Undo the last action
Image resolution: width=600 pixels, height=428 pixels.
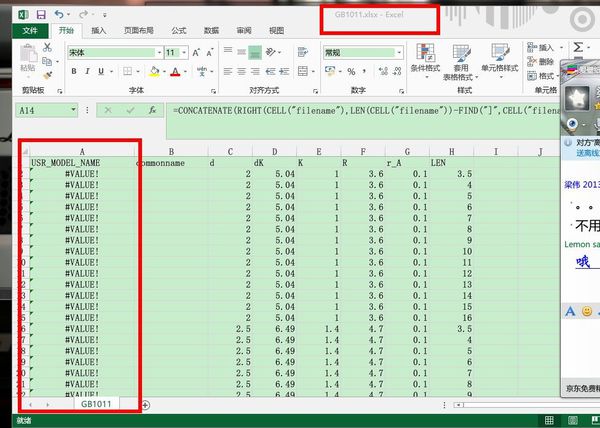[x=59, y=15]
